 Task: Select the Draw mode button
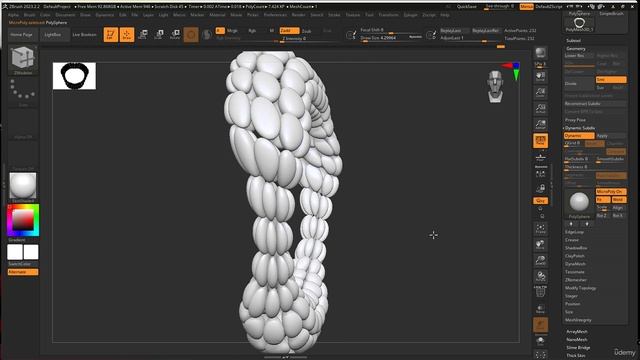pyautogui.click(x=127, y=35)
